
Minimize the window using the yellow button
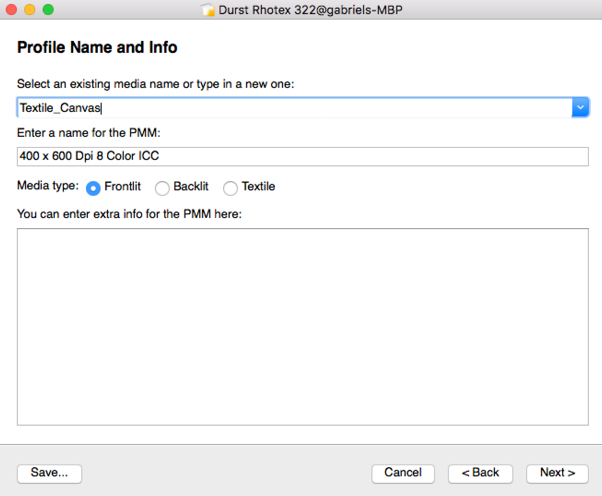click(30, 9)
